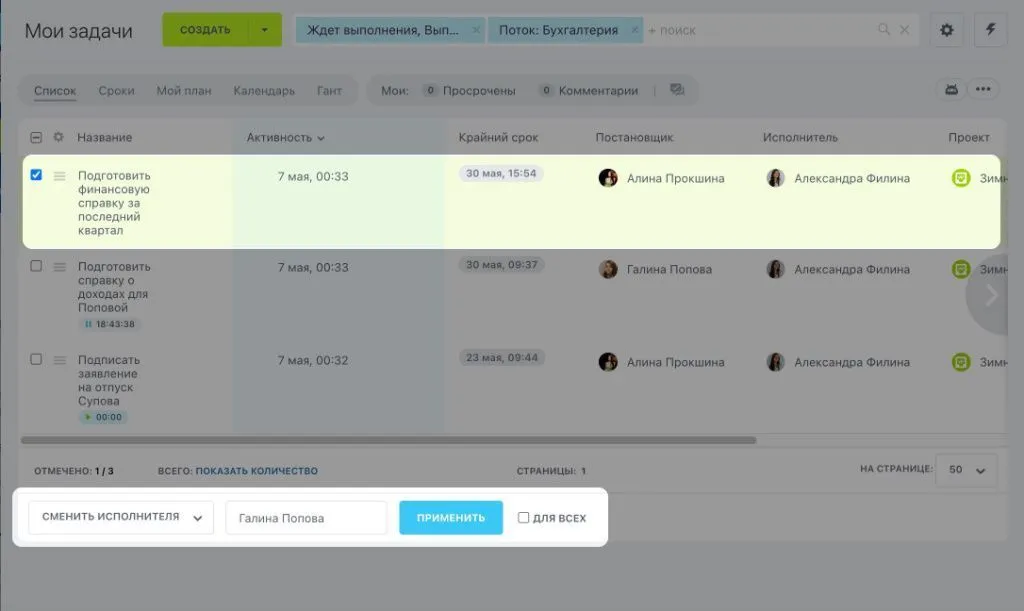Uncheck the Подготовить финансовую справку task
This screenshot has height=611, width=1024.
[x=36, y=175]
